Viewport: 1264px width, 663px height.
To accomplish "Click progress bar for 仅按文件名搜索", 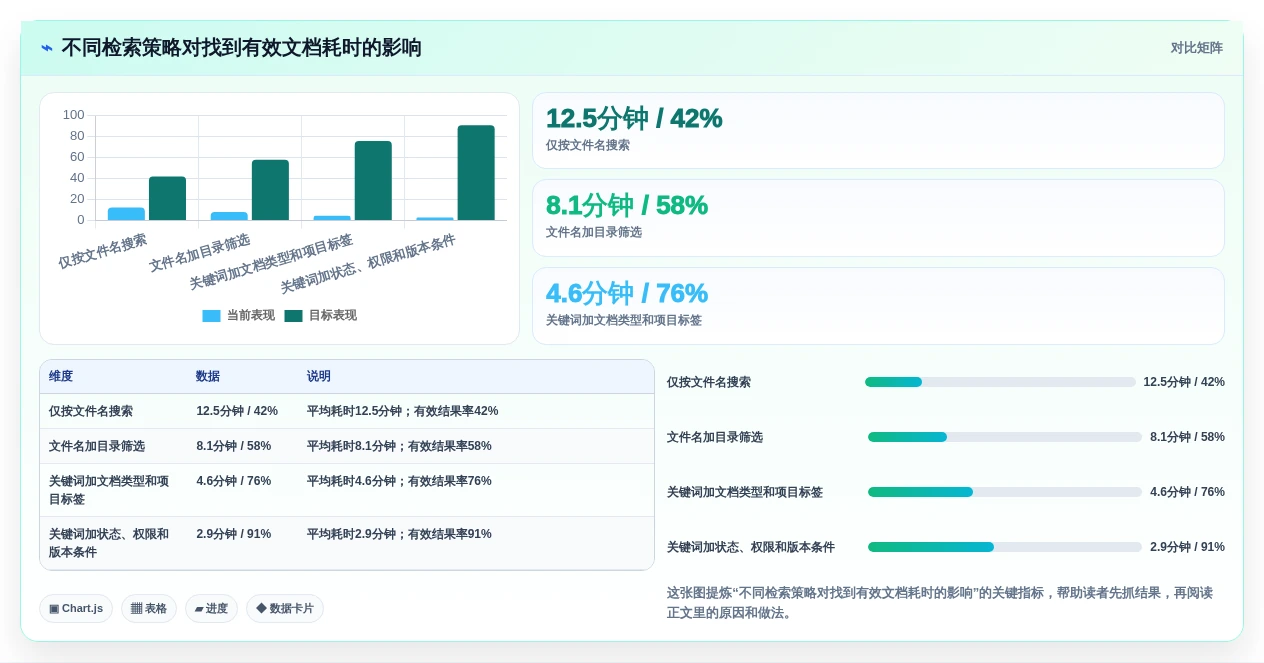I will click(x=1000, y=382).
